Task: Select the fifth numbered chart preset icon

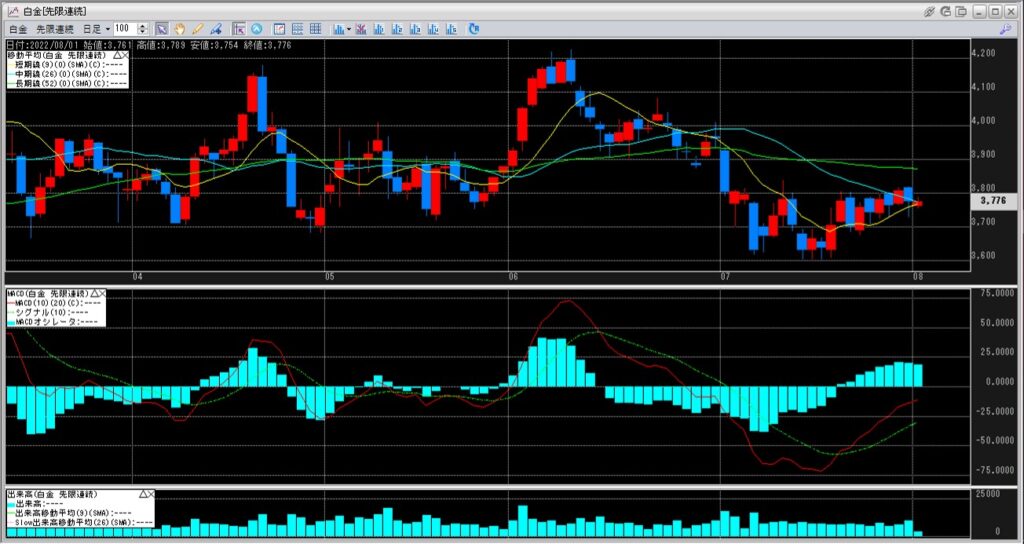Action: tap(451, 29)
